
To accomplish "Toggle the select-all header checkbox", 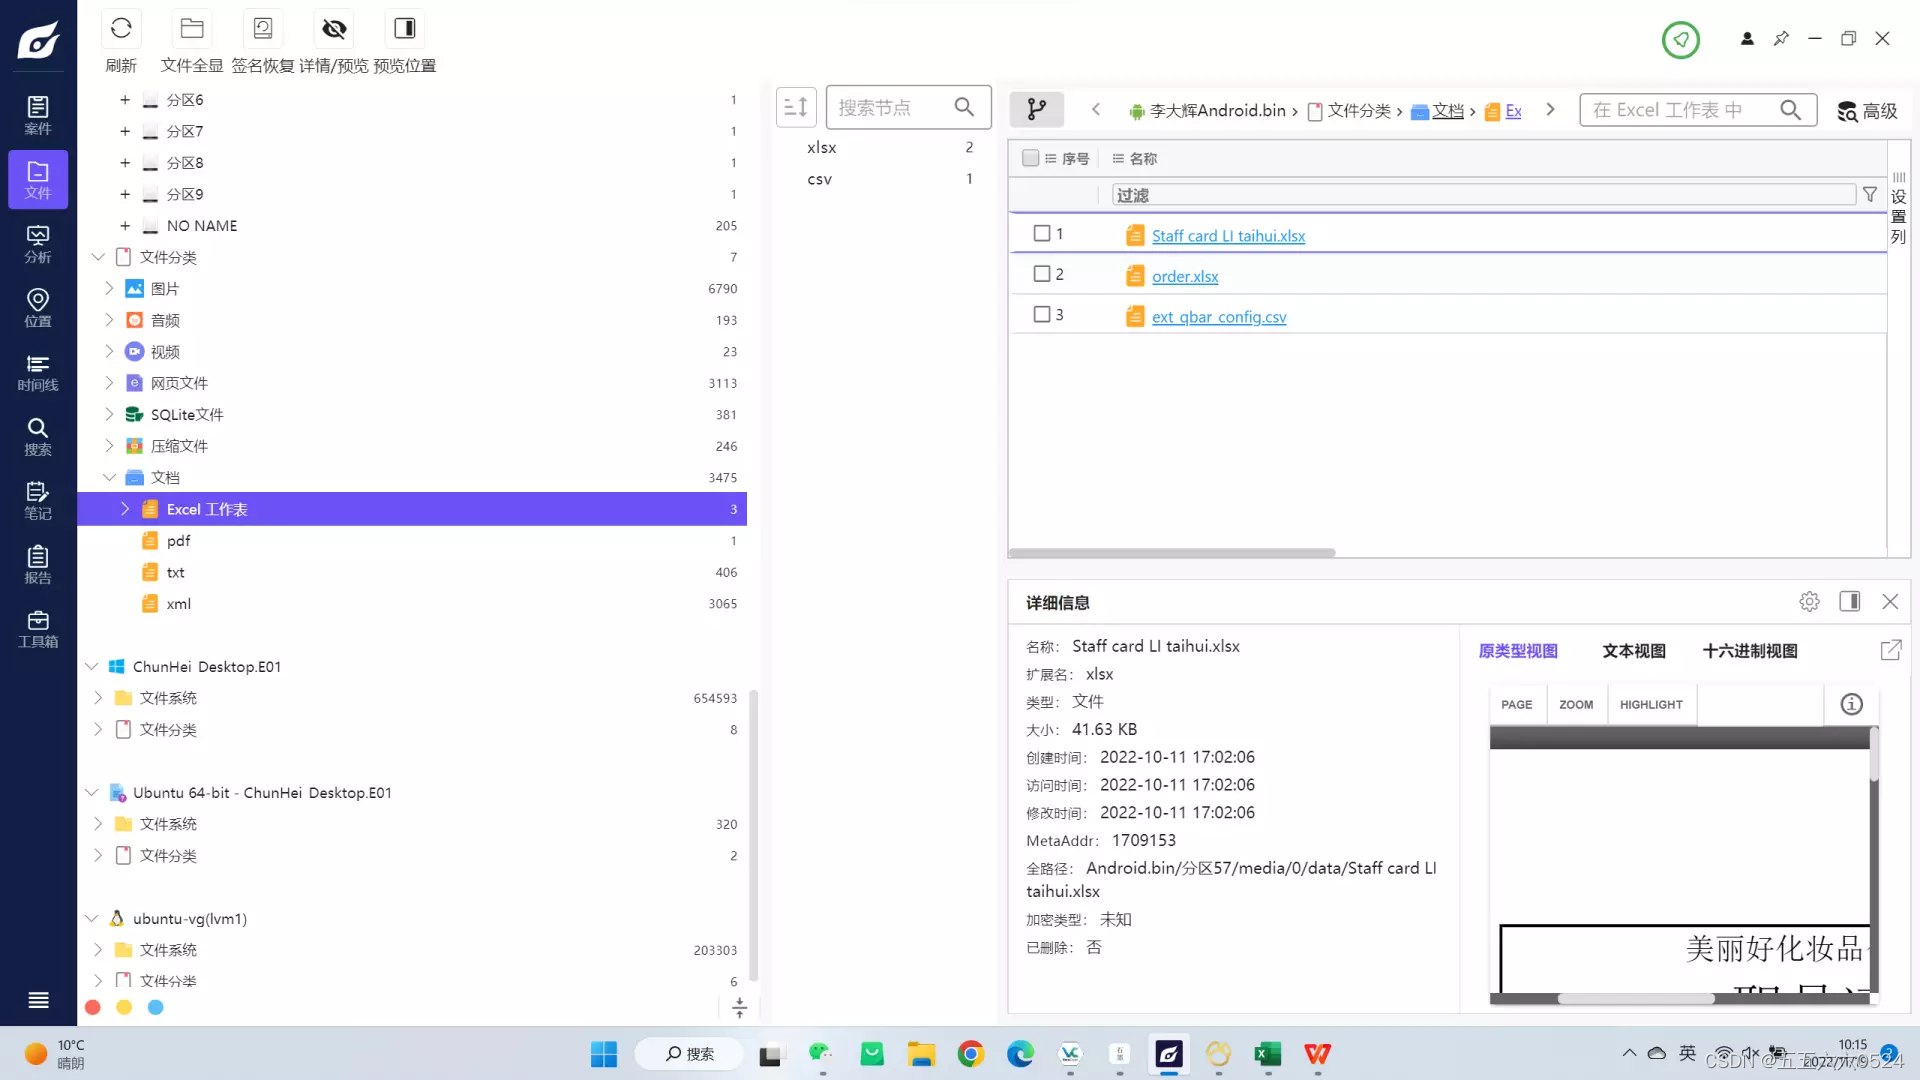I will tap(1030, 158).
